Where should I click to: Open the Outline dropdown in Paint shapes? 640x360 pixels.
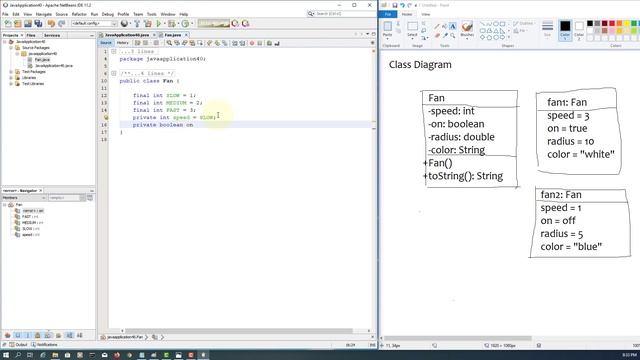(x=524, y=24)
